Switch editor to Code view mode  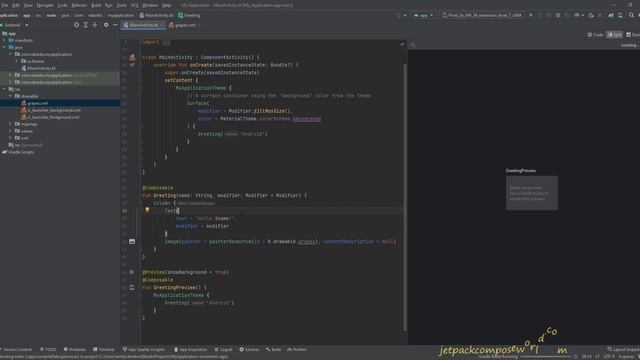tap(595, 35)
